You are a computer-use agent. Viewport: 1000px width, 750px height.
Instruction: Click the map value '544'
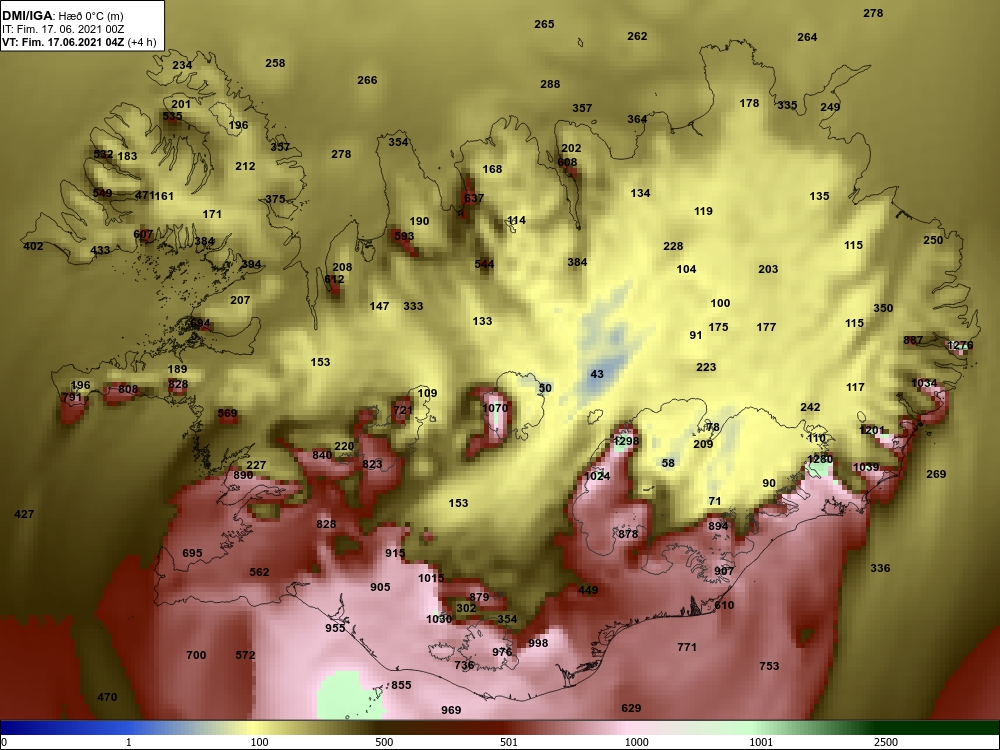pyautogui.click(x=484, y=264)
